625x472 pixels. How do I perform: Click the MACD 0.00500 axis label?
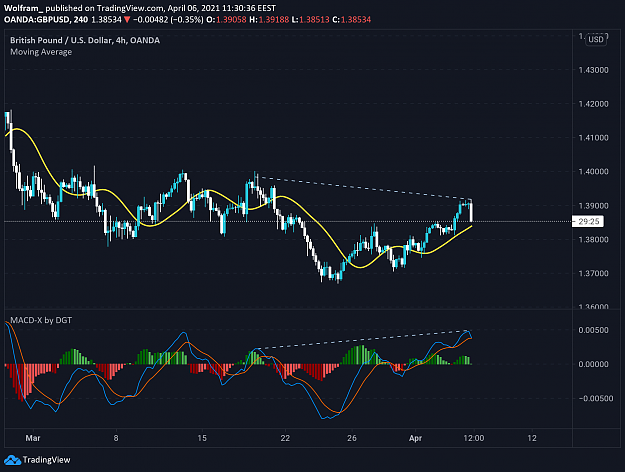[x=594, y=330]
